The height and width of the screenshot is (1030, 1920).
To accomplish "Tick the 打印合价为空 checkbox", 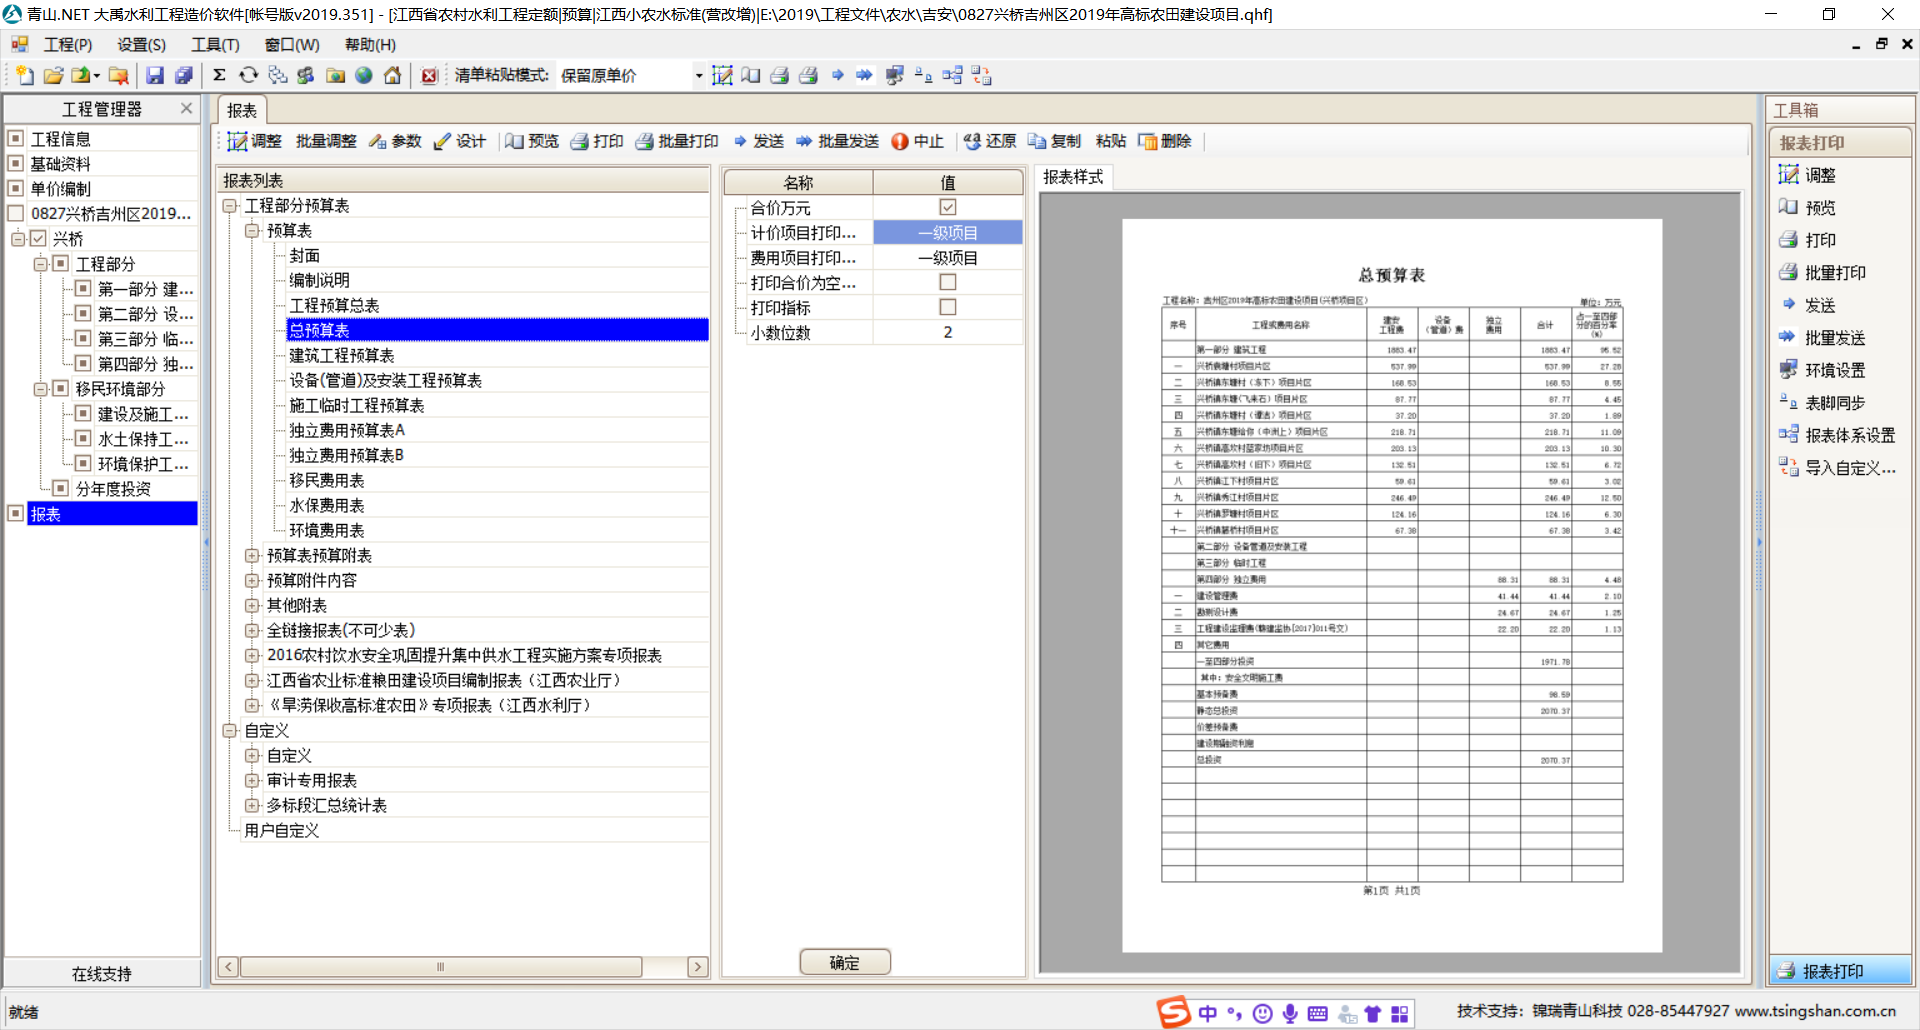I will click(x=948, y=282).
